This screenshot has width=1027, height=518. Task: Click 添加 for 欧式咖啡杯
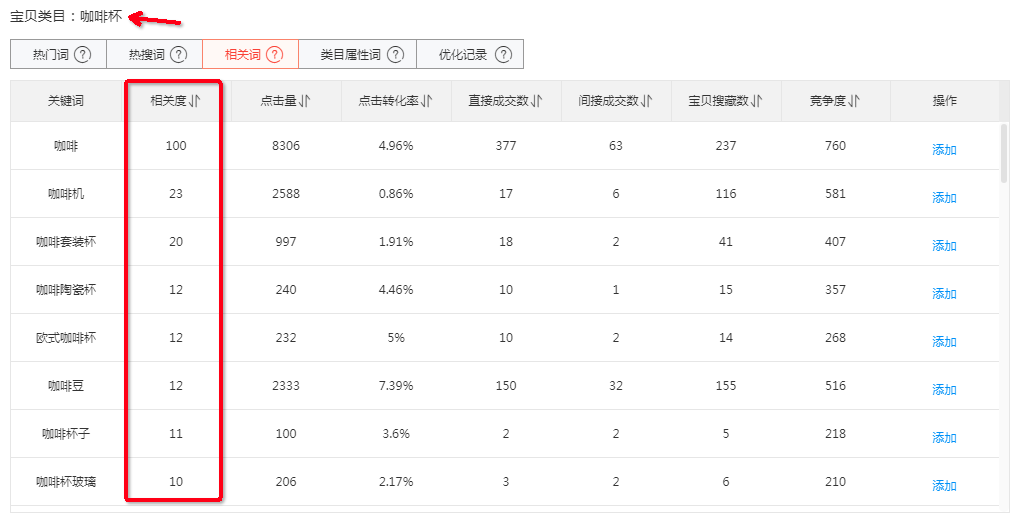[944, 342]
